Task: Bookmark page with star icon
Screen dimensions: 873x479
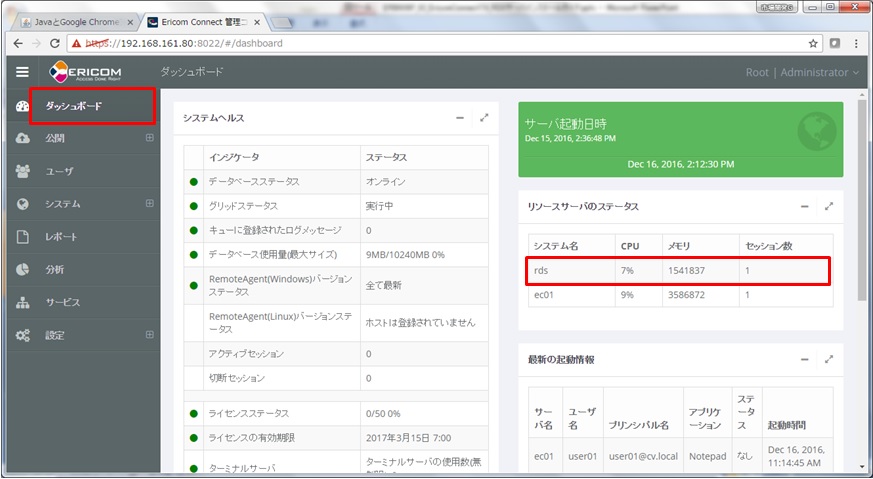Action: [813, 44]
